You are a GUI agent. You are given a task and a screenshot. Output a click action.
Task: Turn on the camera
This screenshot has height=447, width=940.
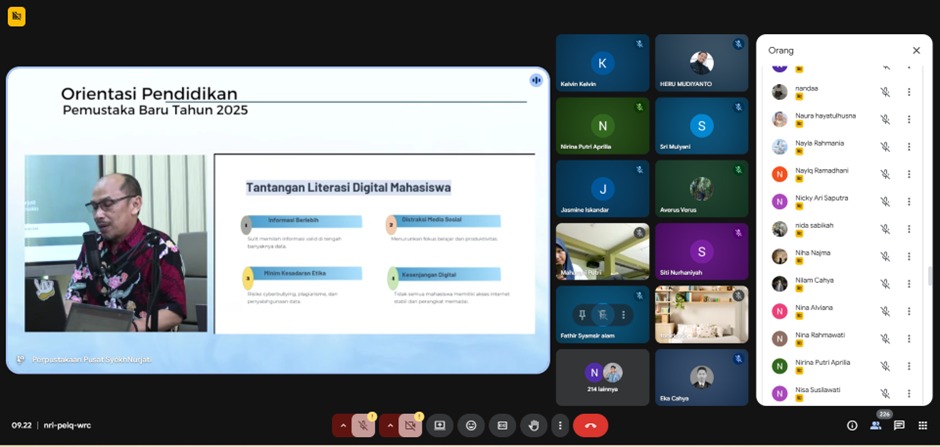pos(411,425)
